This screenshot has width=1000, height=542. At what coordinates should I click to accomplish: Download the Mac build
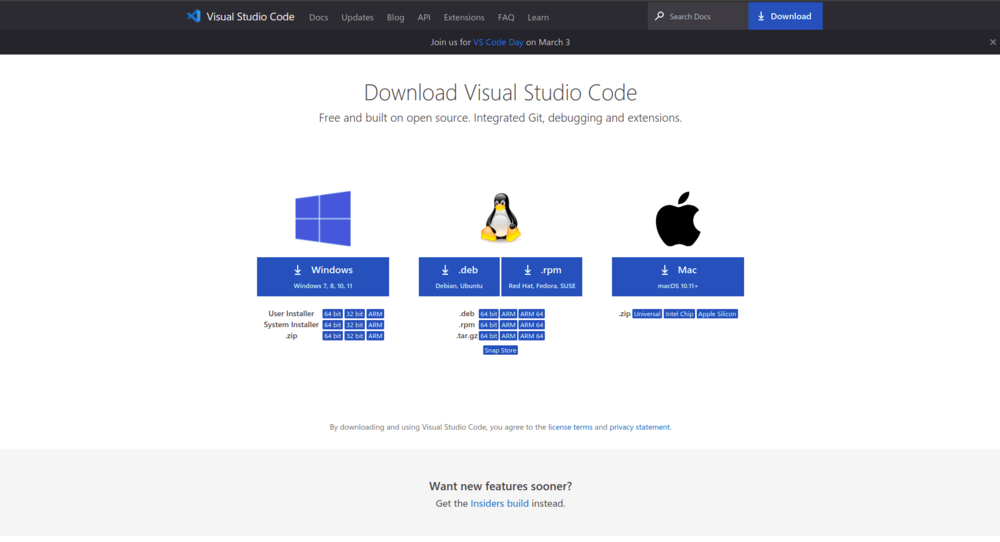[678, 277]
